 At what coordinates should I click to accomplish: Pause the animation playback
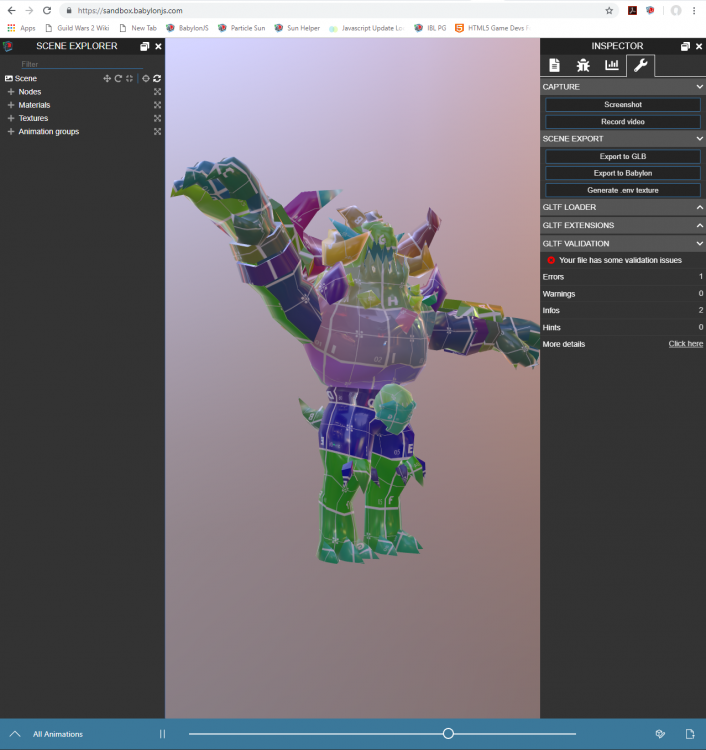162,734
